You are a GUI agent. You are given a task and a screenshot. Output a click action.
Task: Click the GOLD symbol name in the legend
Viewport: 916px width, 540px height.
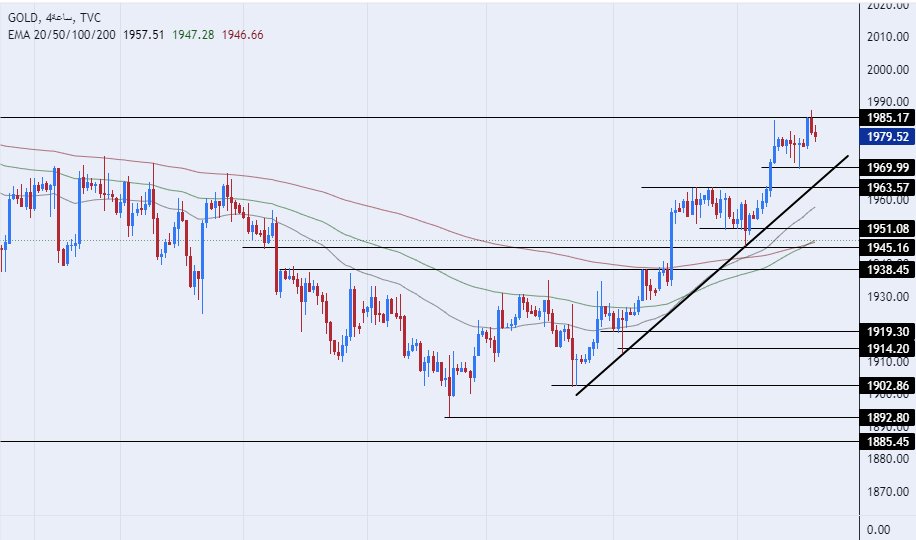[27, 17]
